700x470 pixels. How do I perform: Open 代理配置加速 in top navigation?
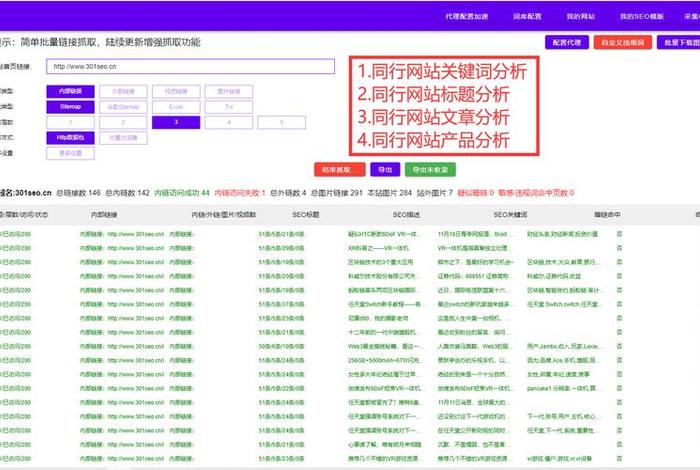point(467,17)
